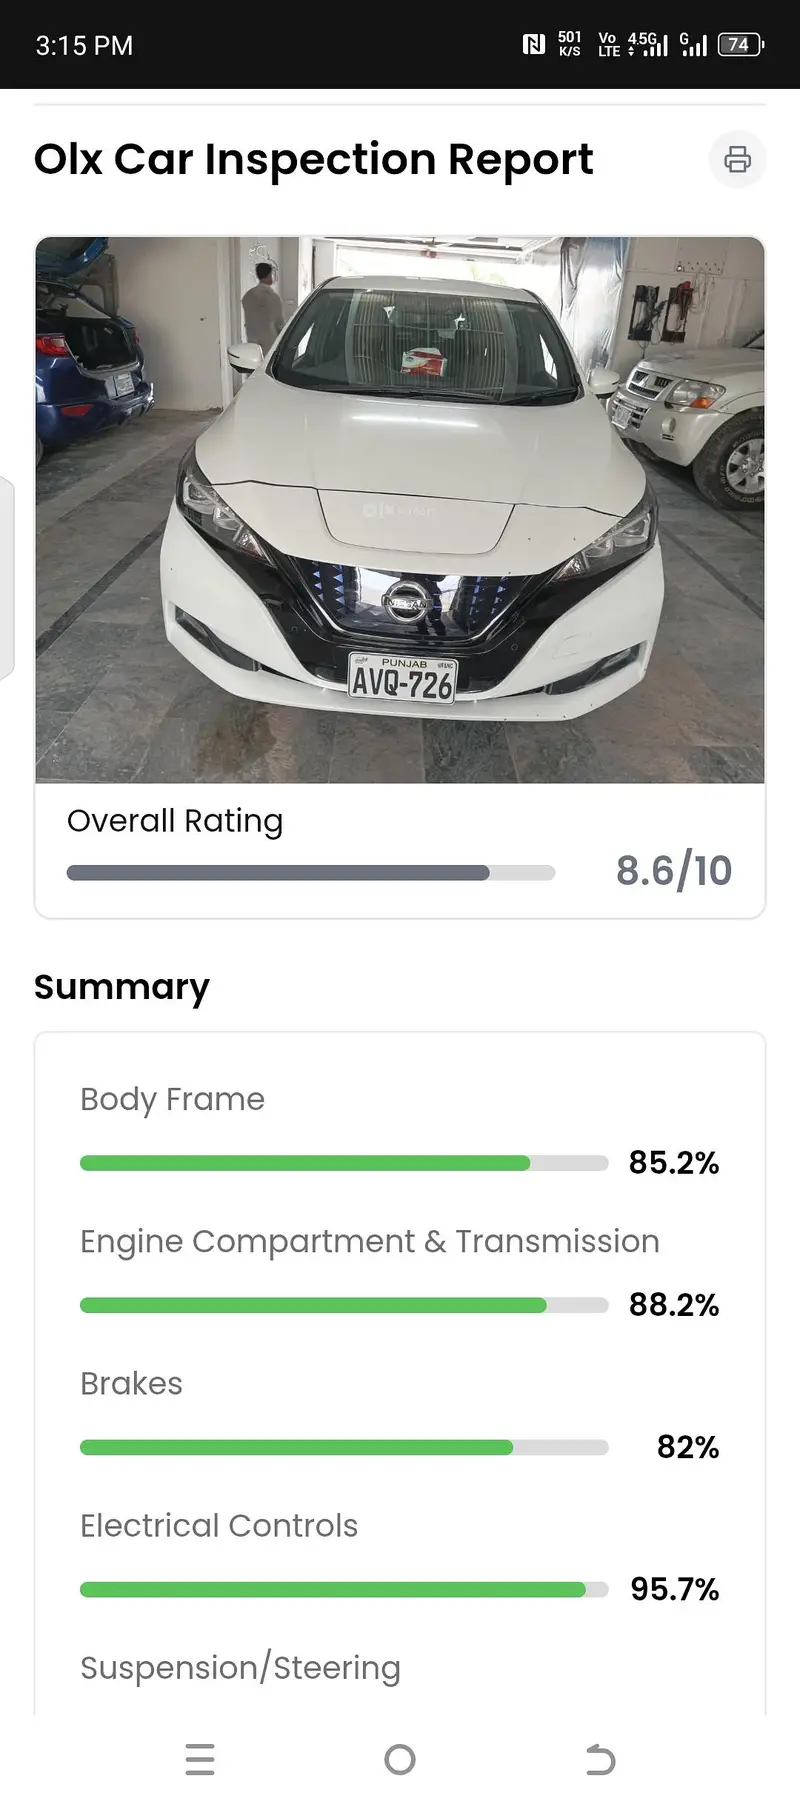
Task: Open the white Nissan car photo
Action: point(400,510)
